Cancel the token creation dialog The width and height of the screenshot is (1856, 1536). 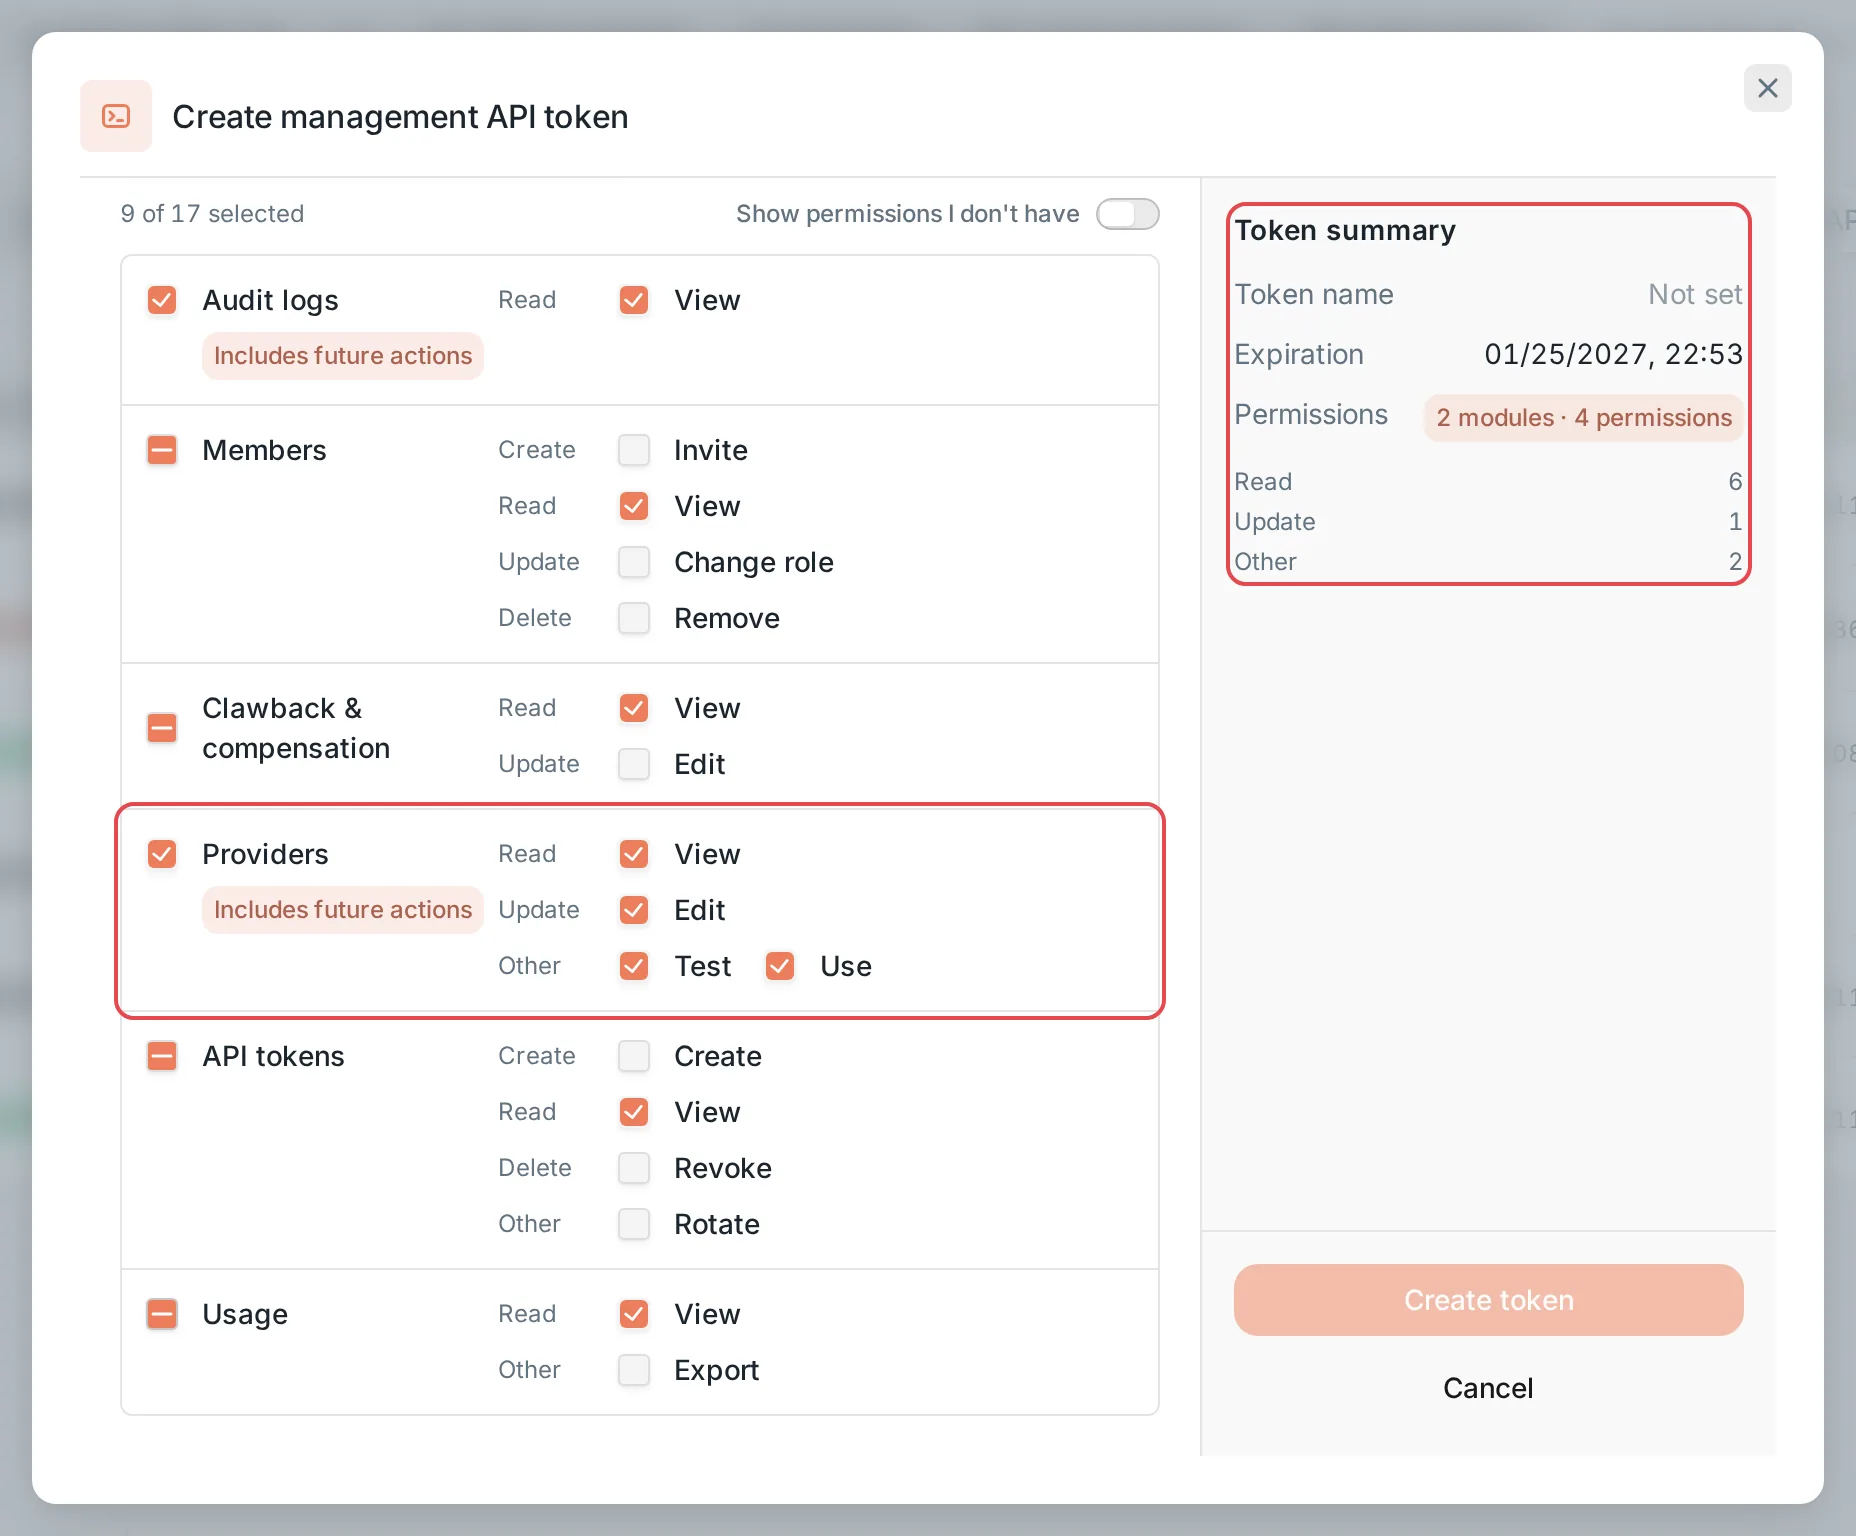pos(1488,1388)
